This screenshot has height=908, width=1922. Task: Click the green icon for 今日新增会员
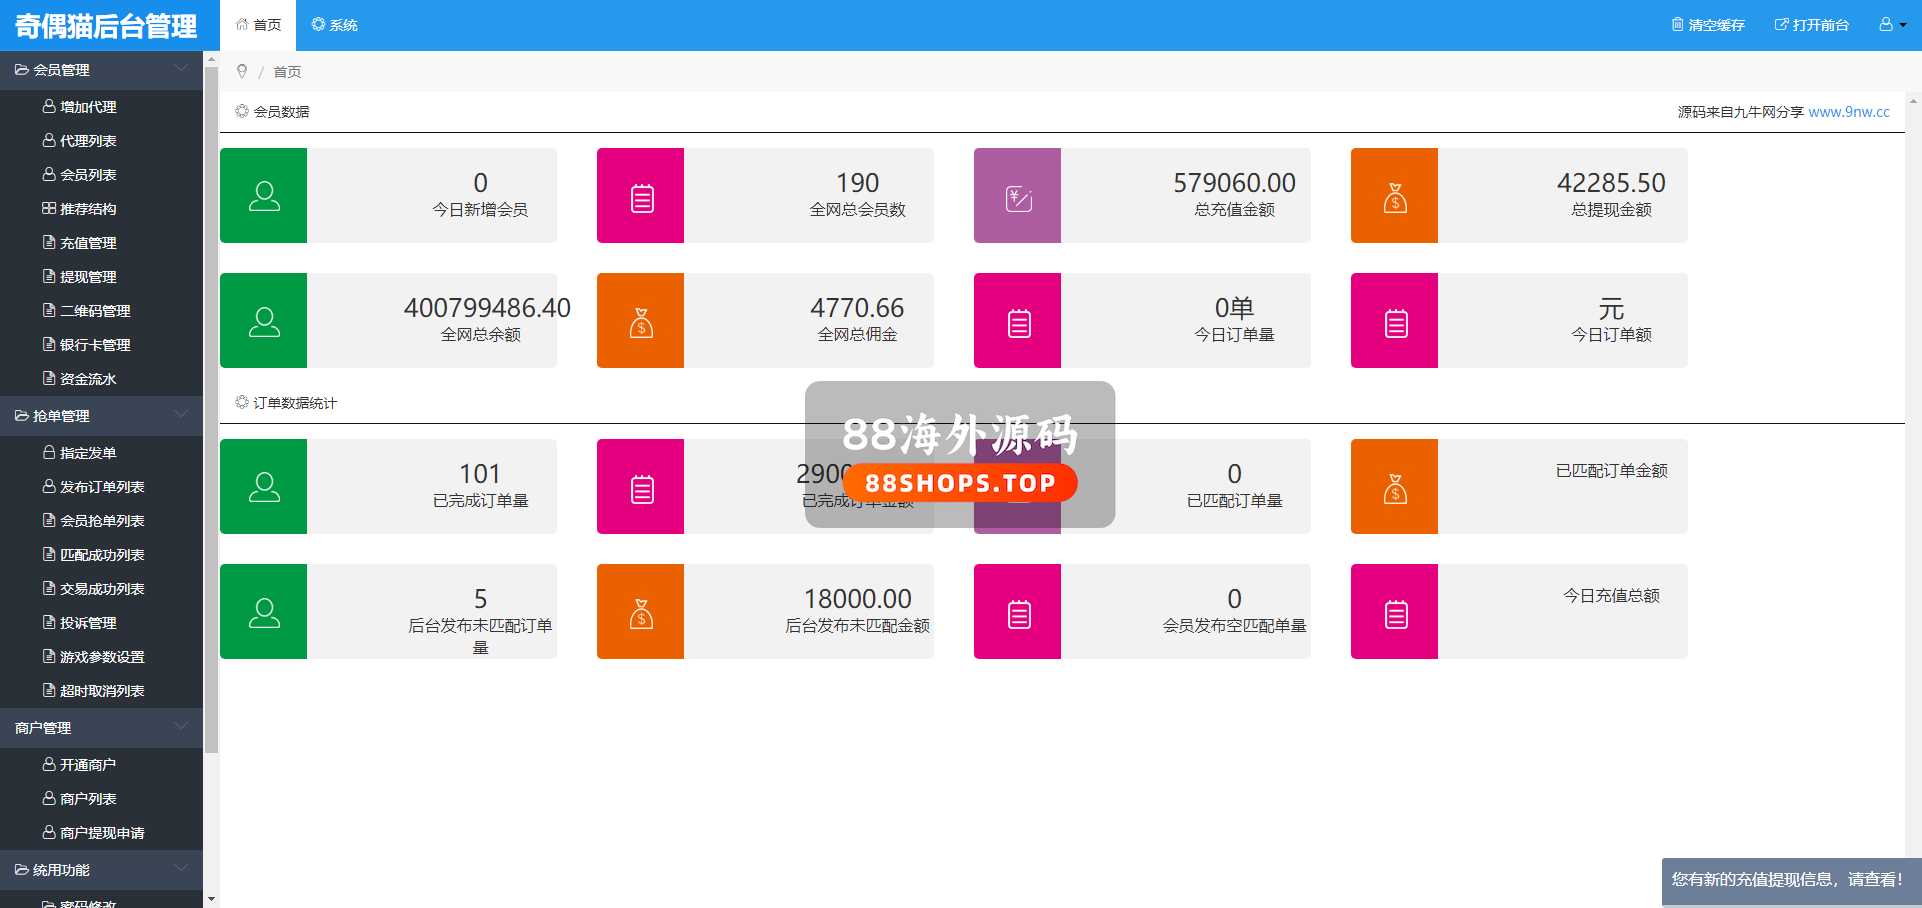click(263, 196)
